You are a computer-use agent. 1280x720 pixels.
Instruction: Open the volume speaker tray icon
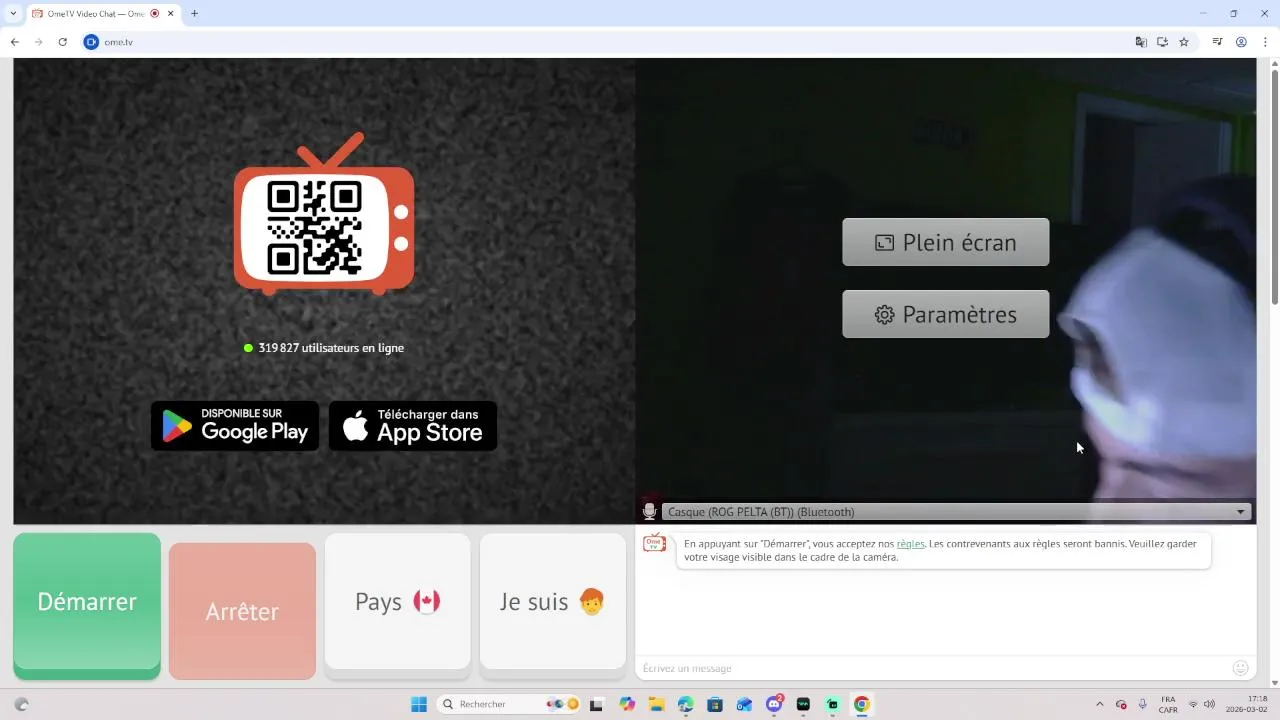tap(1209, 704)
